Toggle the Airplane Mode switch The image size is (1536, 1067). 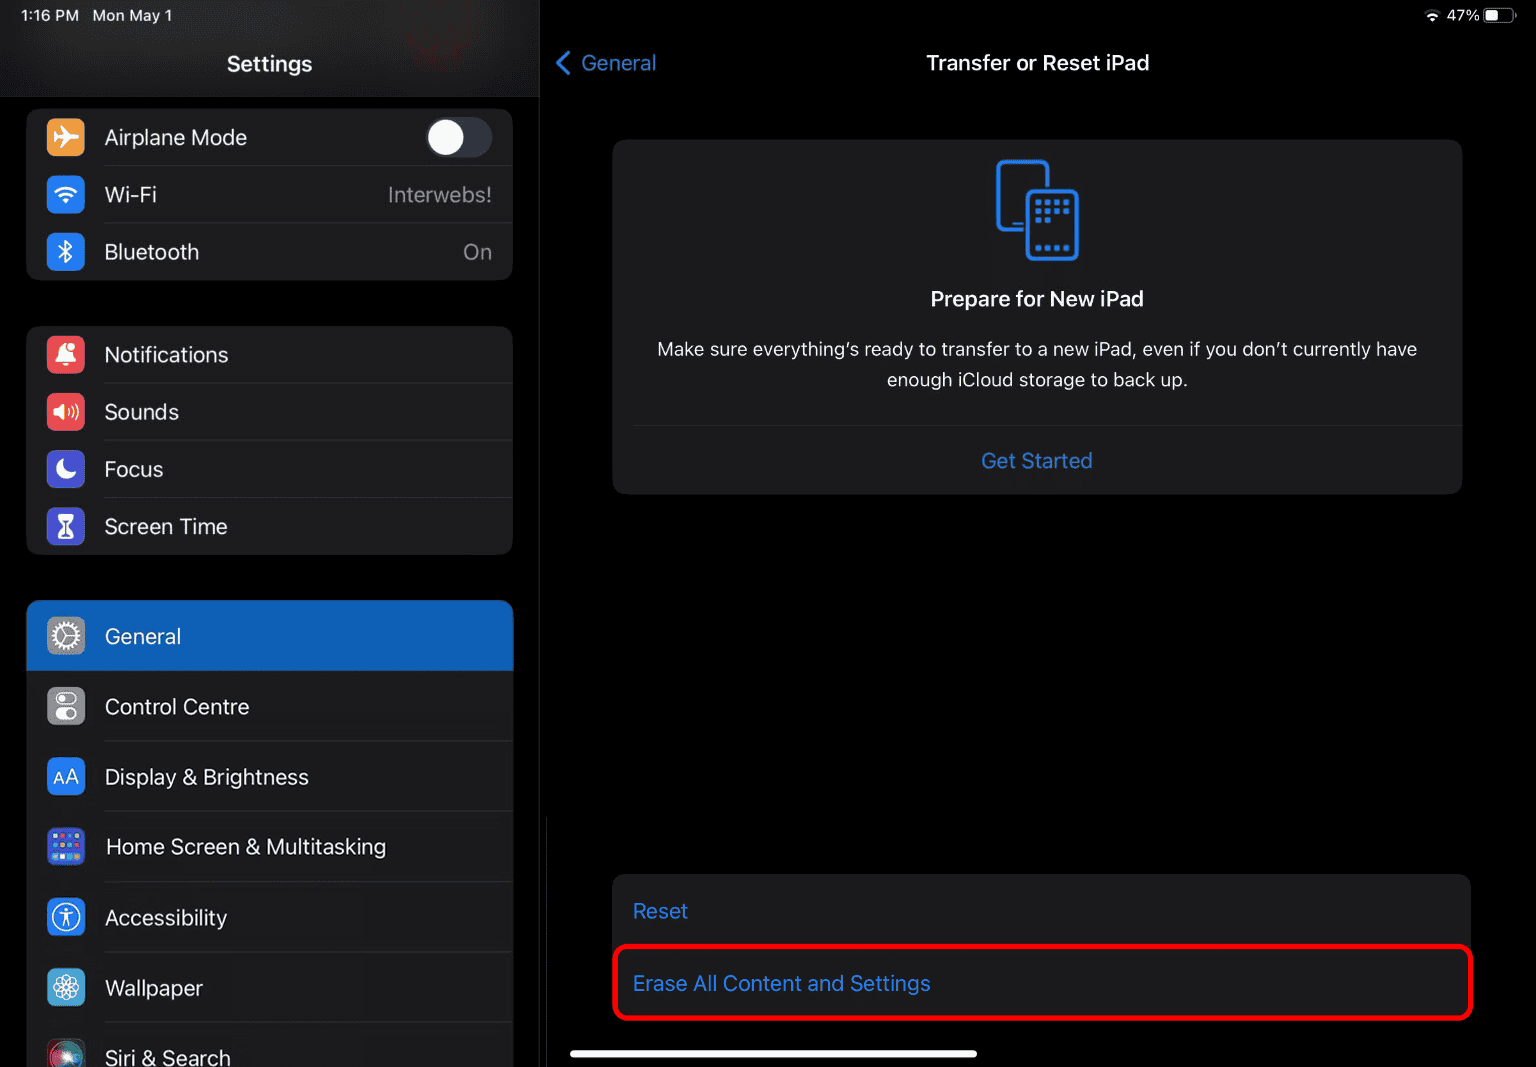point(459,137)
